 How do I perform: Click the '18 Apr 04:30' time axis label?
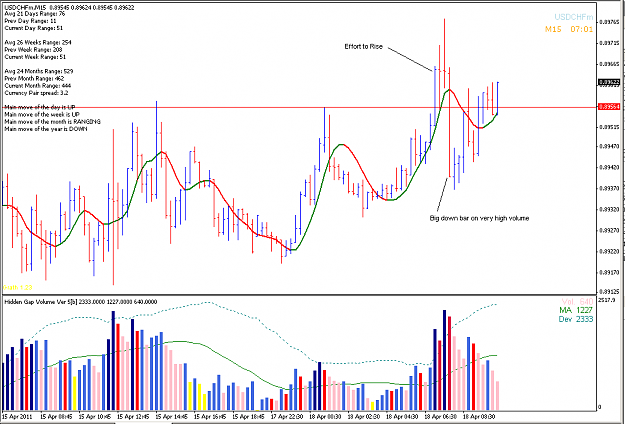point(401,416)
